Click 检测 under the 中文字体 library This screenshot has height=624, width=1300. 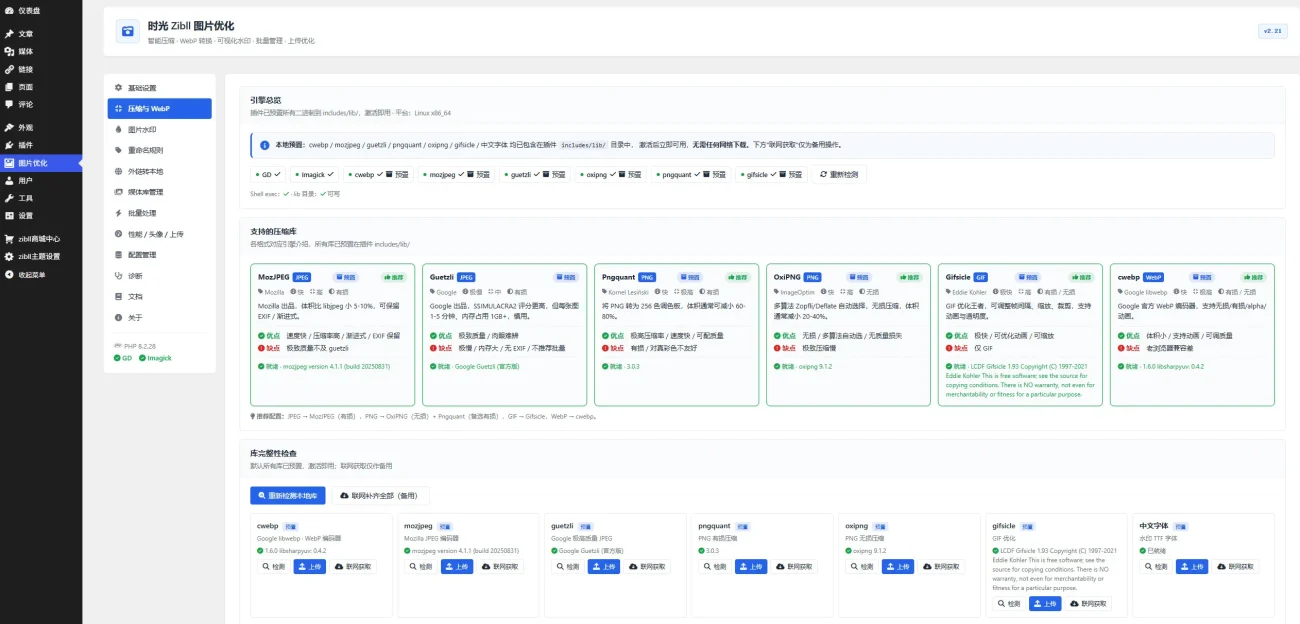1155,566
